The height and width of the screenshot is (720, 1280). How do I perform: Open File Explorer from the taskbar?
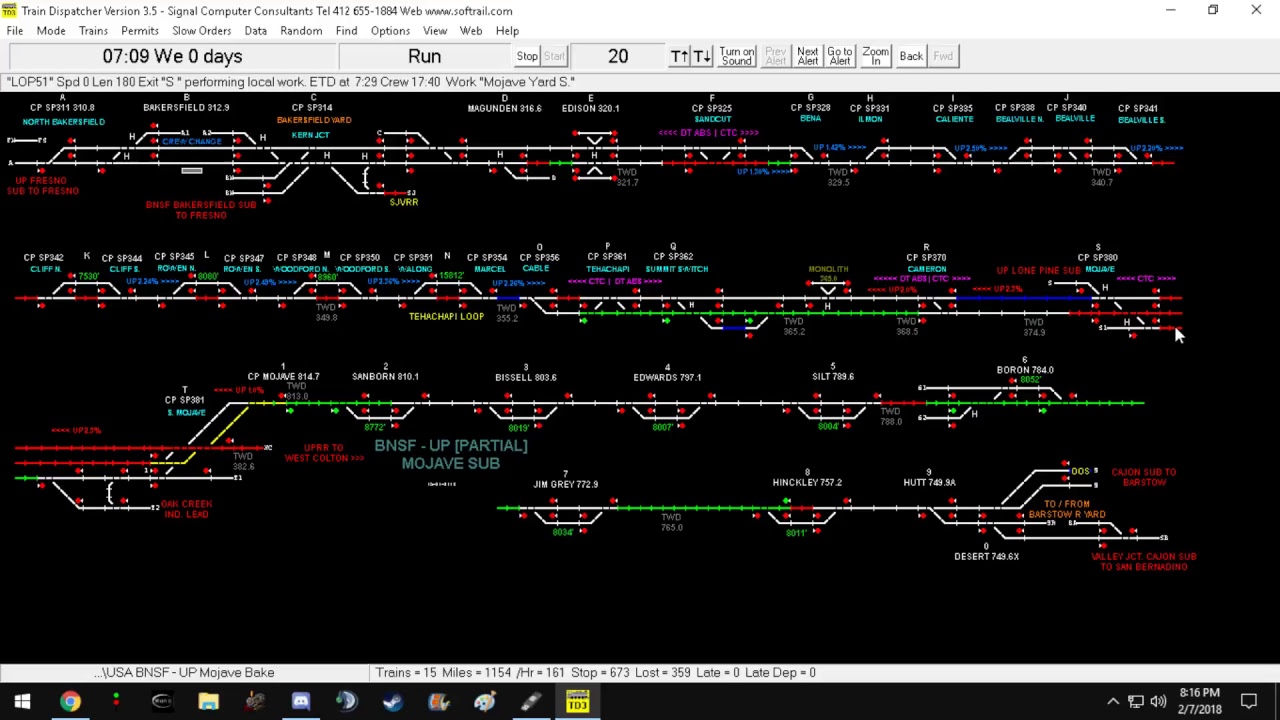coord(208,701)
